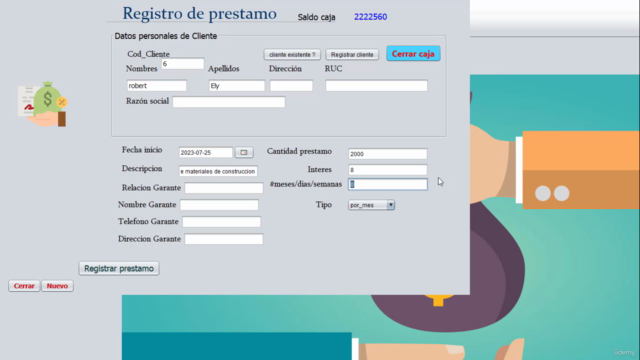Click the Direccion Garante input field
The width and height of the screenshot is (640, 360).
(x=224, y=239)
